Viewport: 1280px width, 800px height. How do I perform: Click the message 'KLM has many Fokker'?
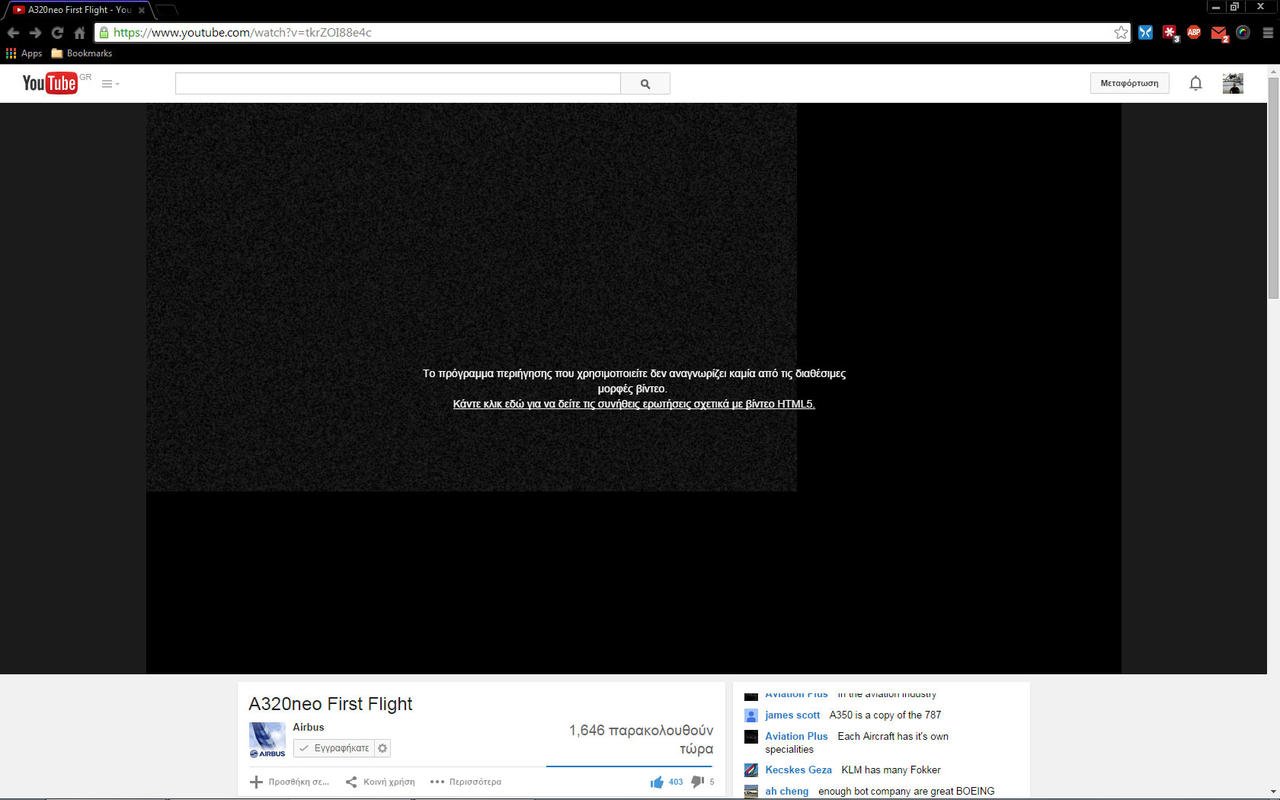coord(891,770)
